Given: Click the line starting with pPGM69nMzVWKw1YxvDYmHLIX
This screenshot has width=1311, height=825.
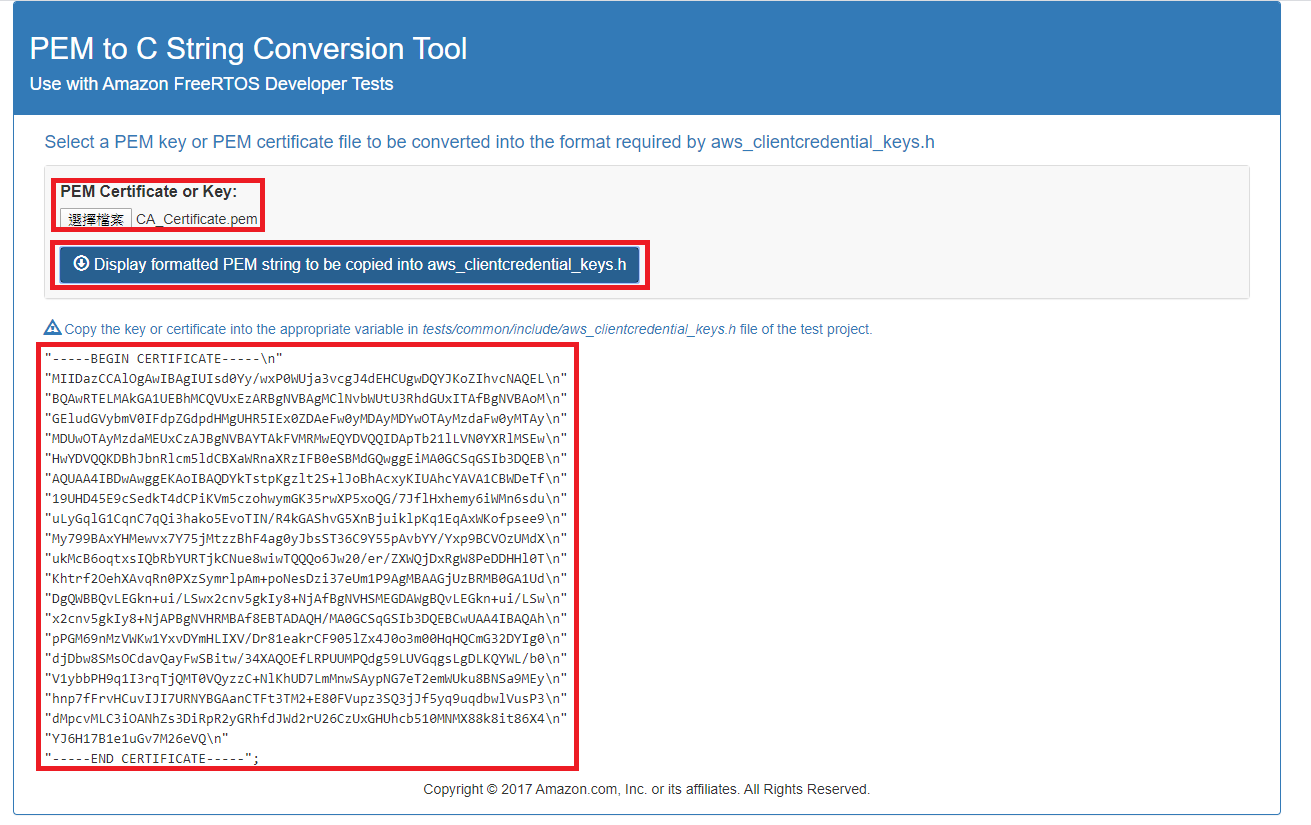Looking at the screenshot, I should [307, 638].
